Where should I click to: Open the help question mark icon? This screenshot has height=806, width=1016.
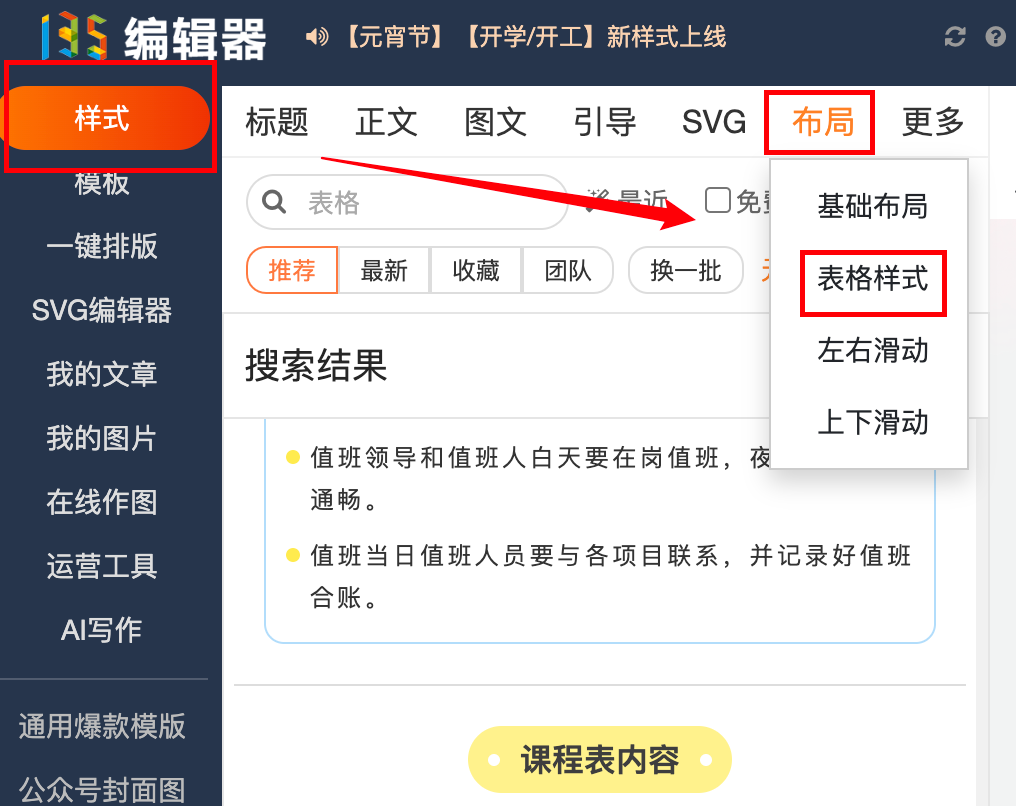point(995,36)
